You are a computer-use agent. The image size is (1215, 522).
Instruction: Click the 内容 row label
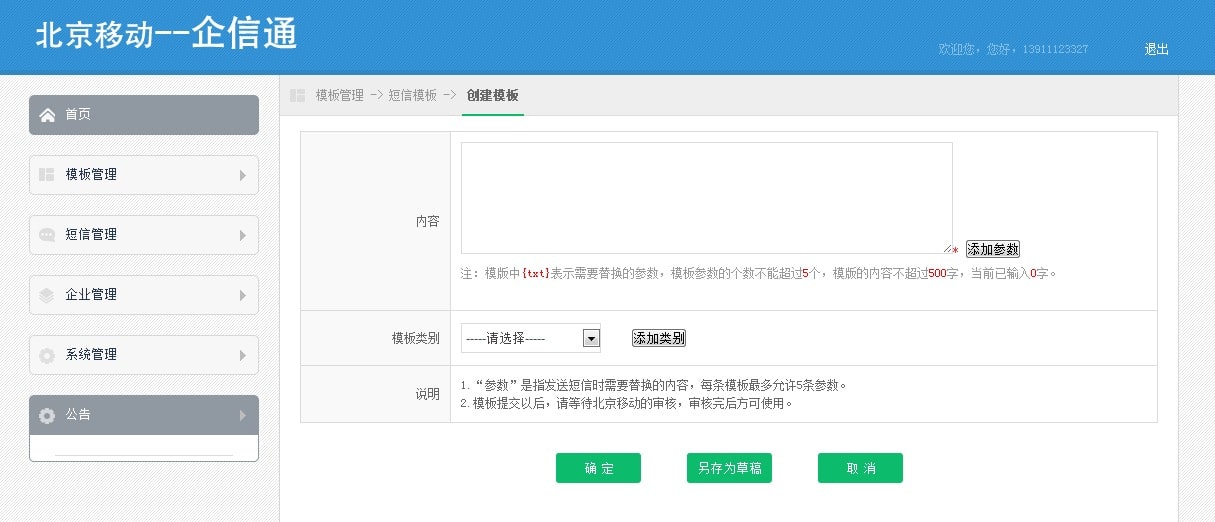[x=428, y=221]
